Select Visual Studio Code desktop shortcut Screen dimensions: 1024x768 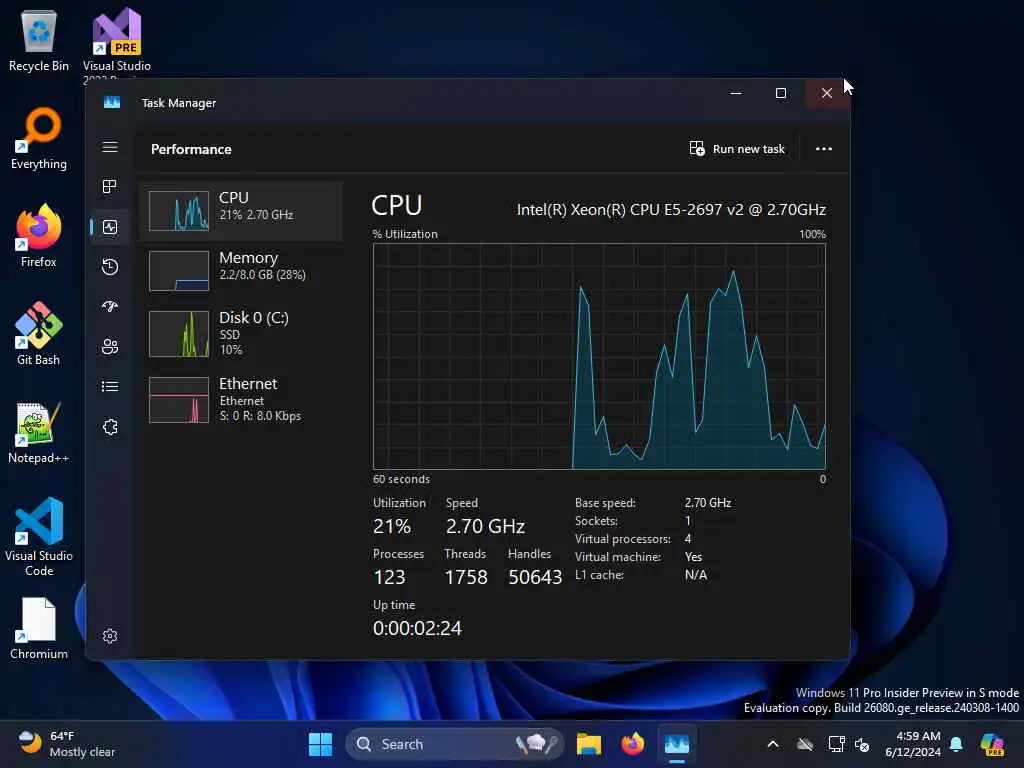[x=39, y=537]
